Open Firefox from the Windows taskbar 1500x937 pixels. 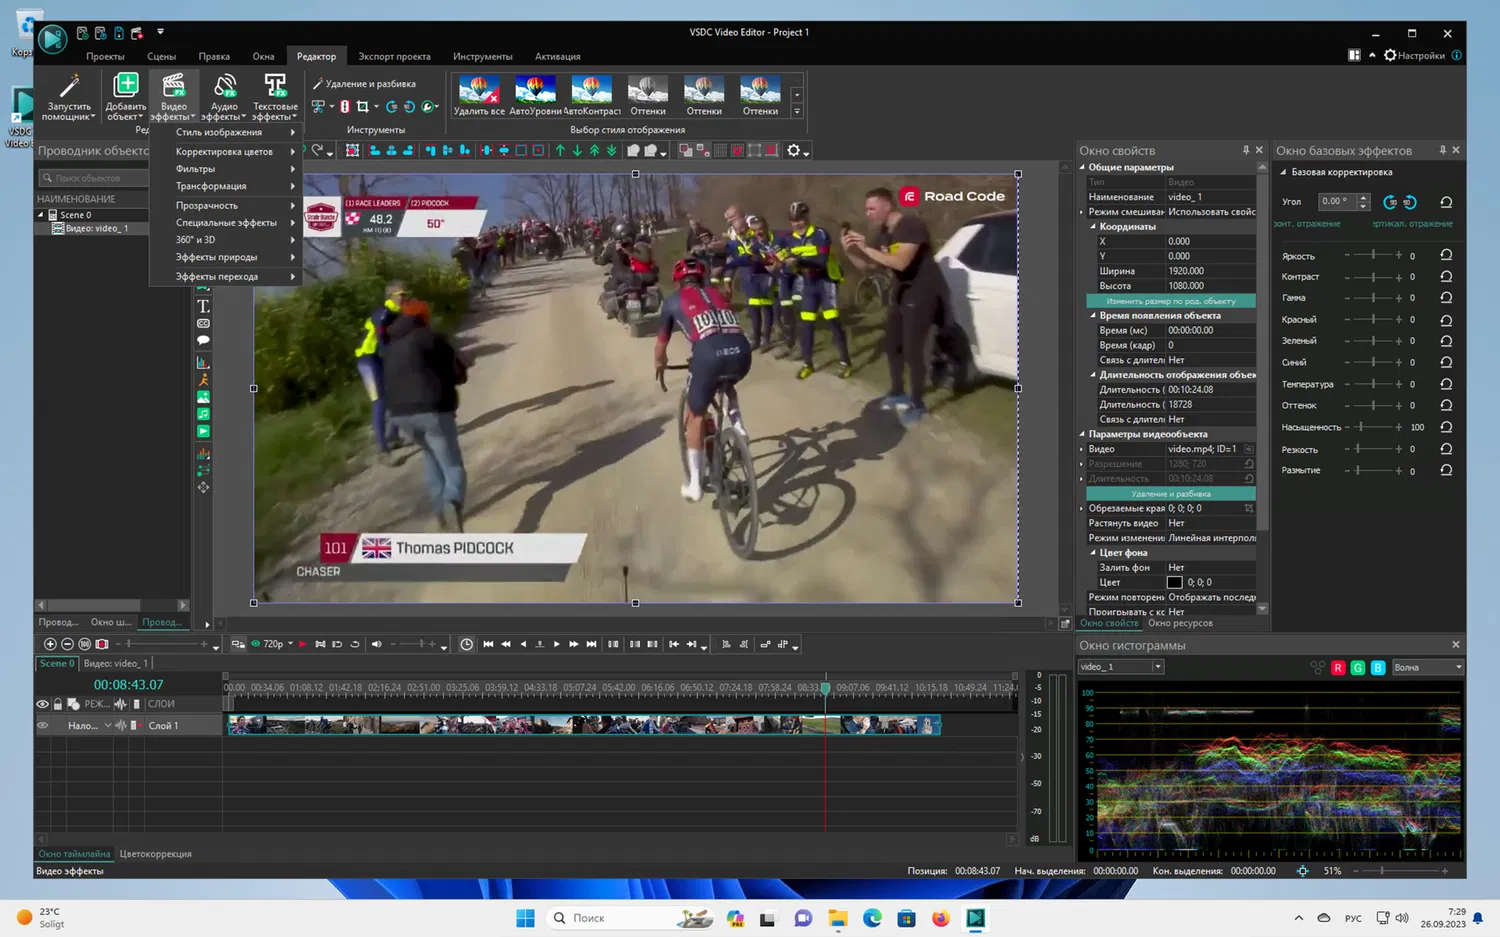[940, 918]
